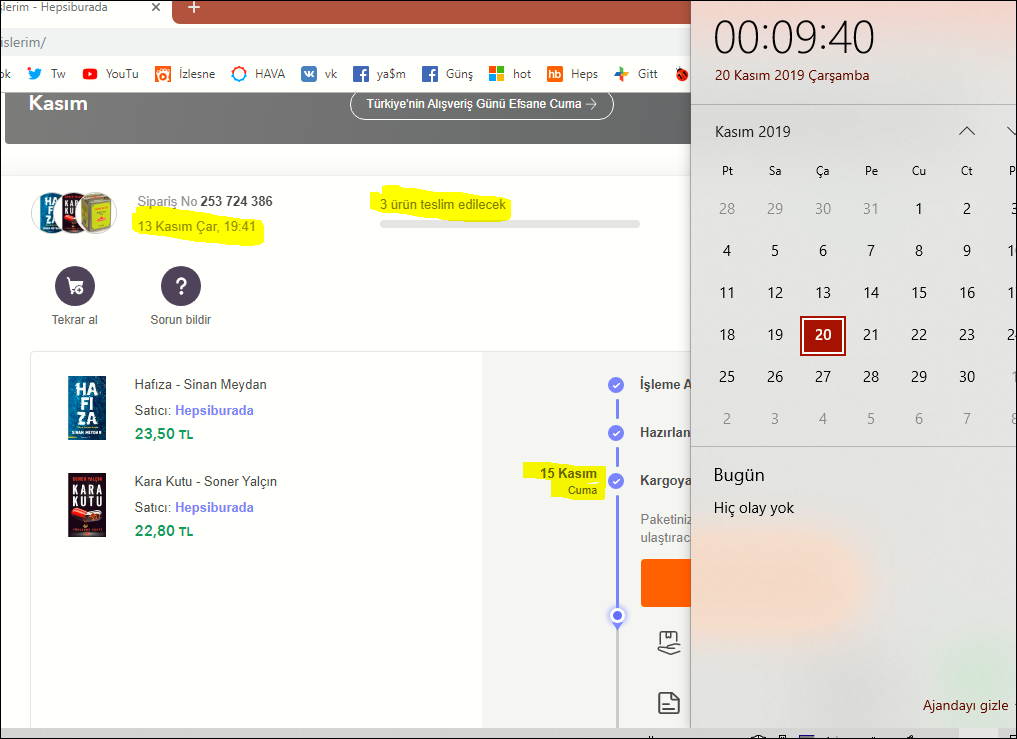Click the ladybug bookmark icon
Screen dimensions: 1017x739
pos(681,74)
